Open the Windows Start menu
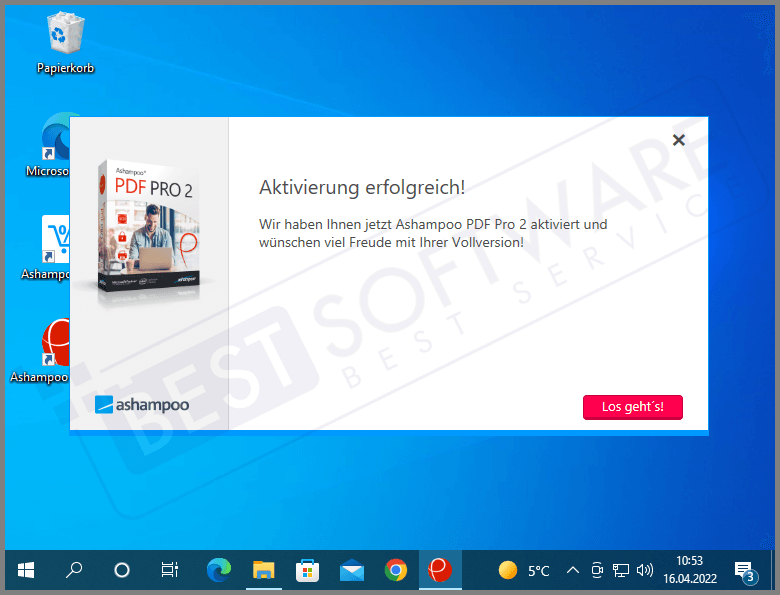This screenshot has height=595, width=780. click(26, 570)
